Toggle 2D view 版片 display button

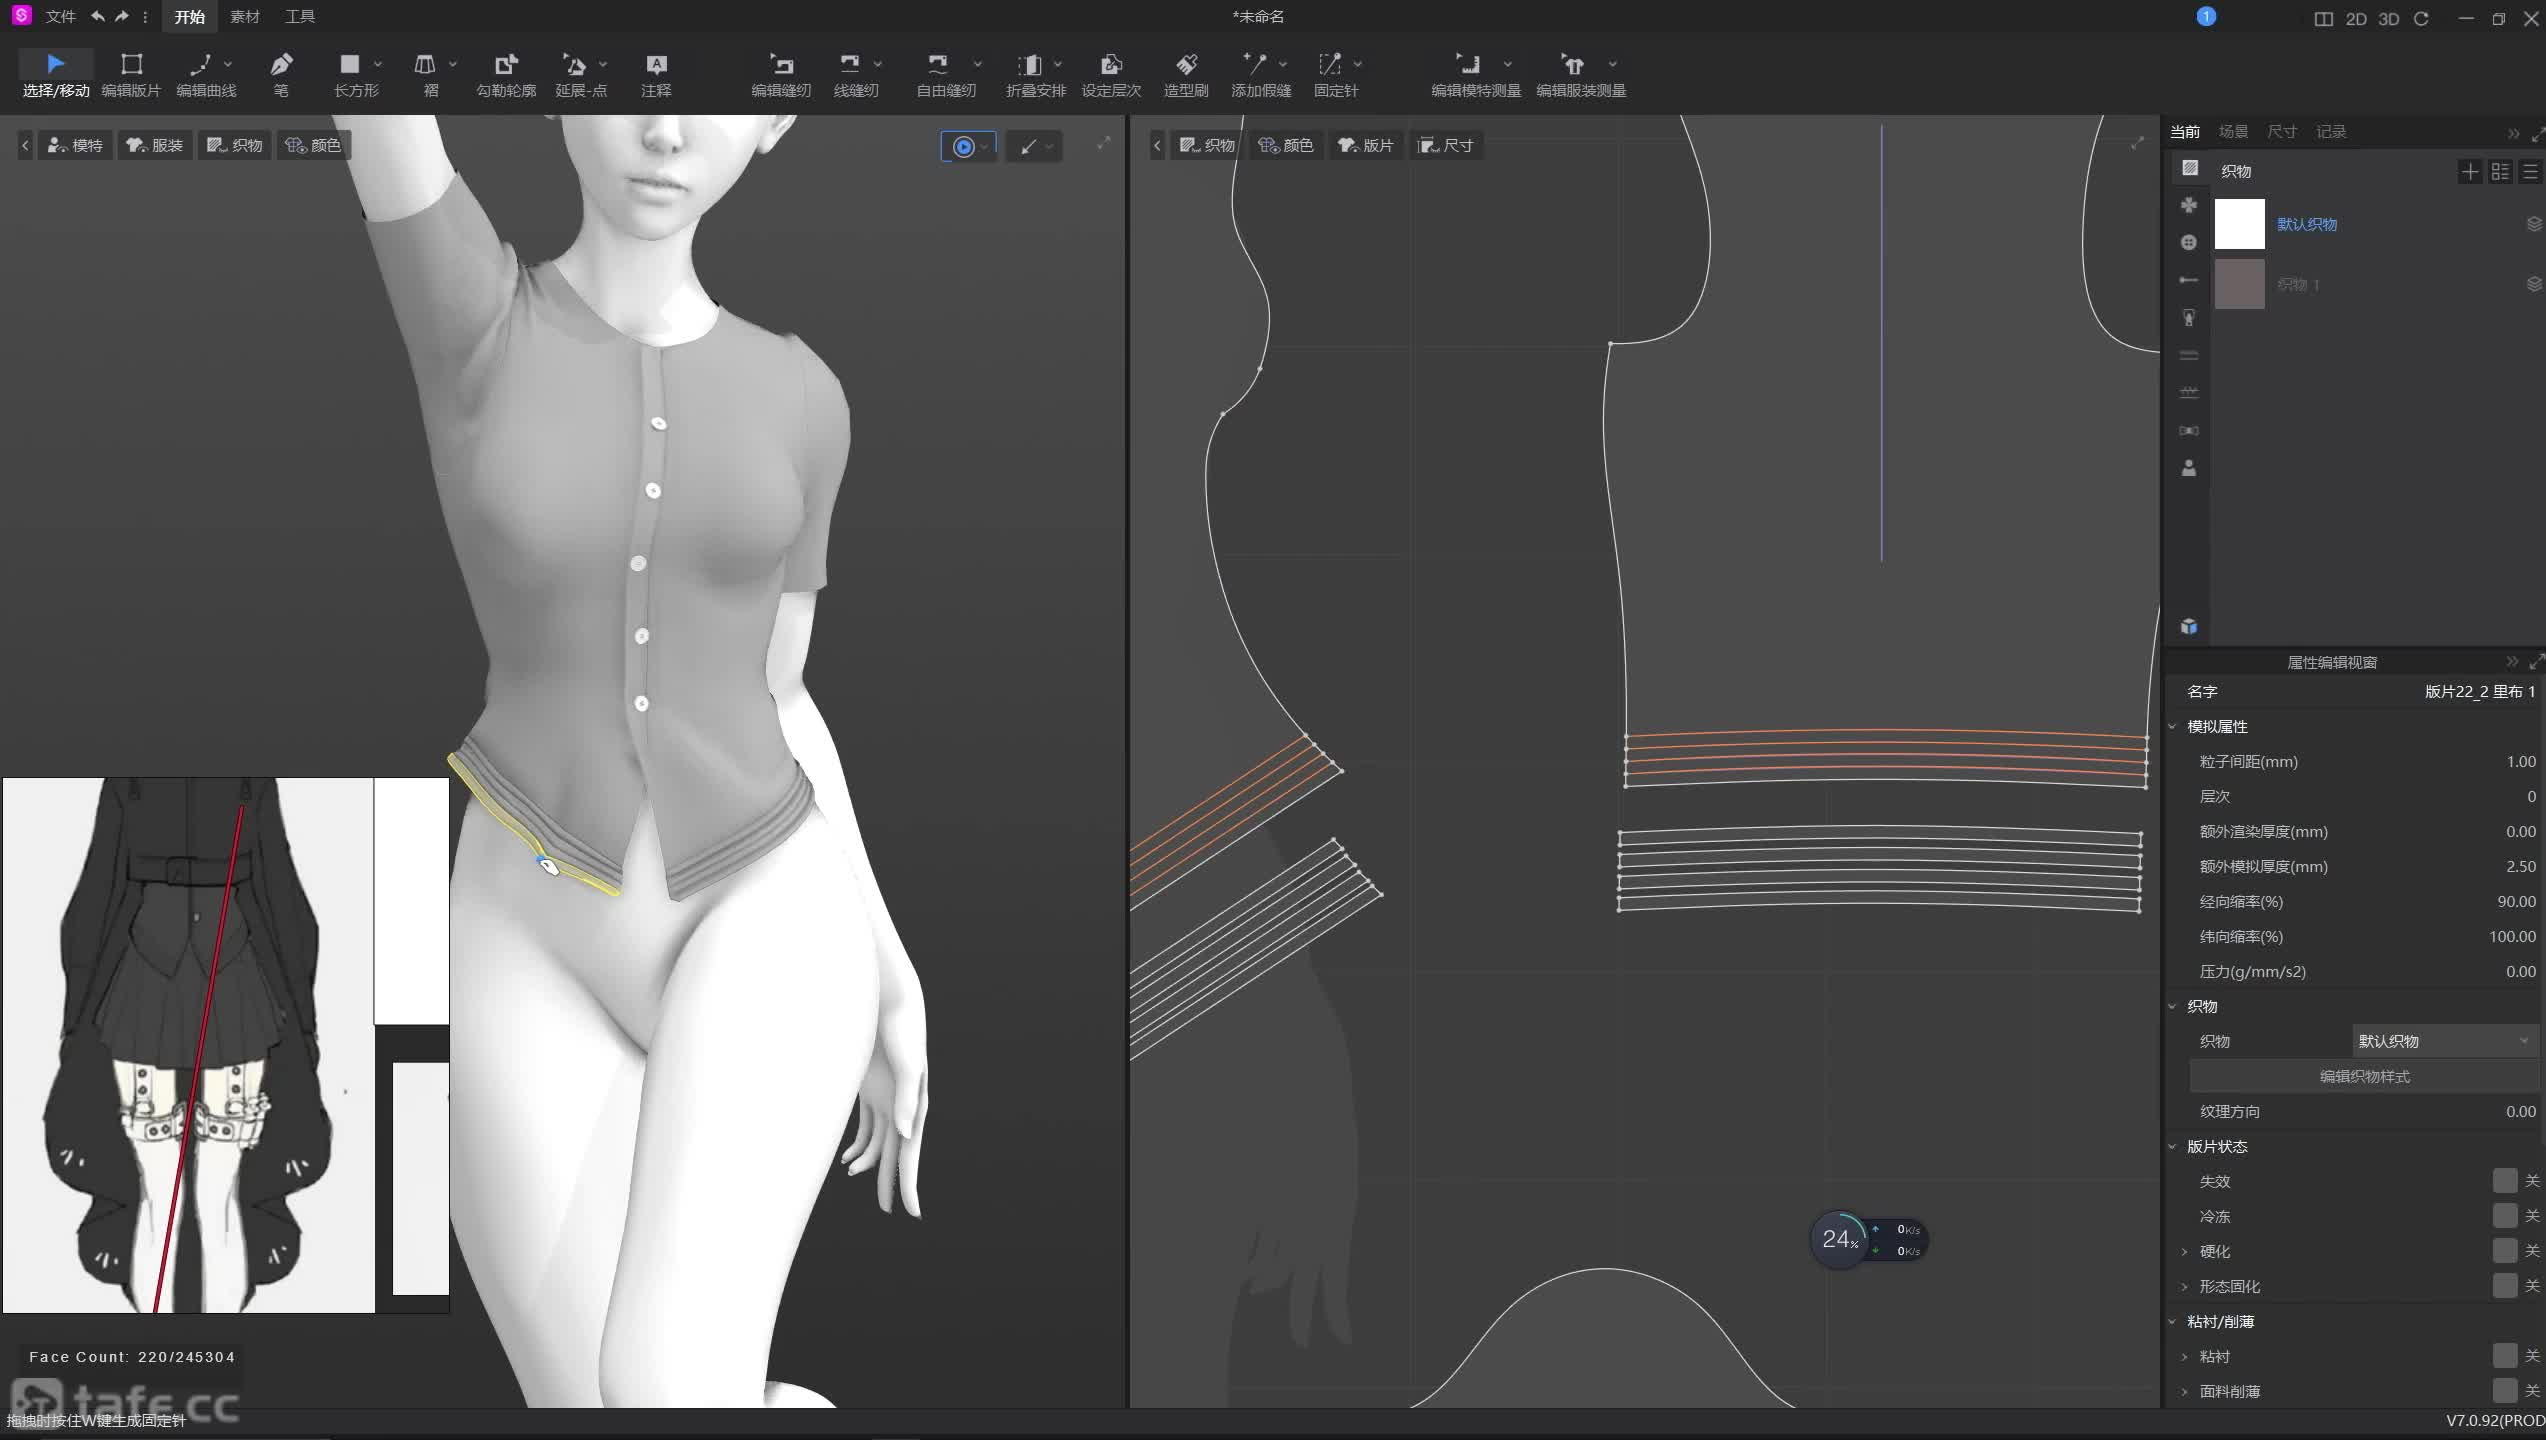click(x=1366, y=145)
